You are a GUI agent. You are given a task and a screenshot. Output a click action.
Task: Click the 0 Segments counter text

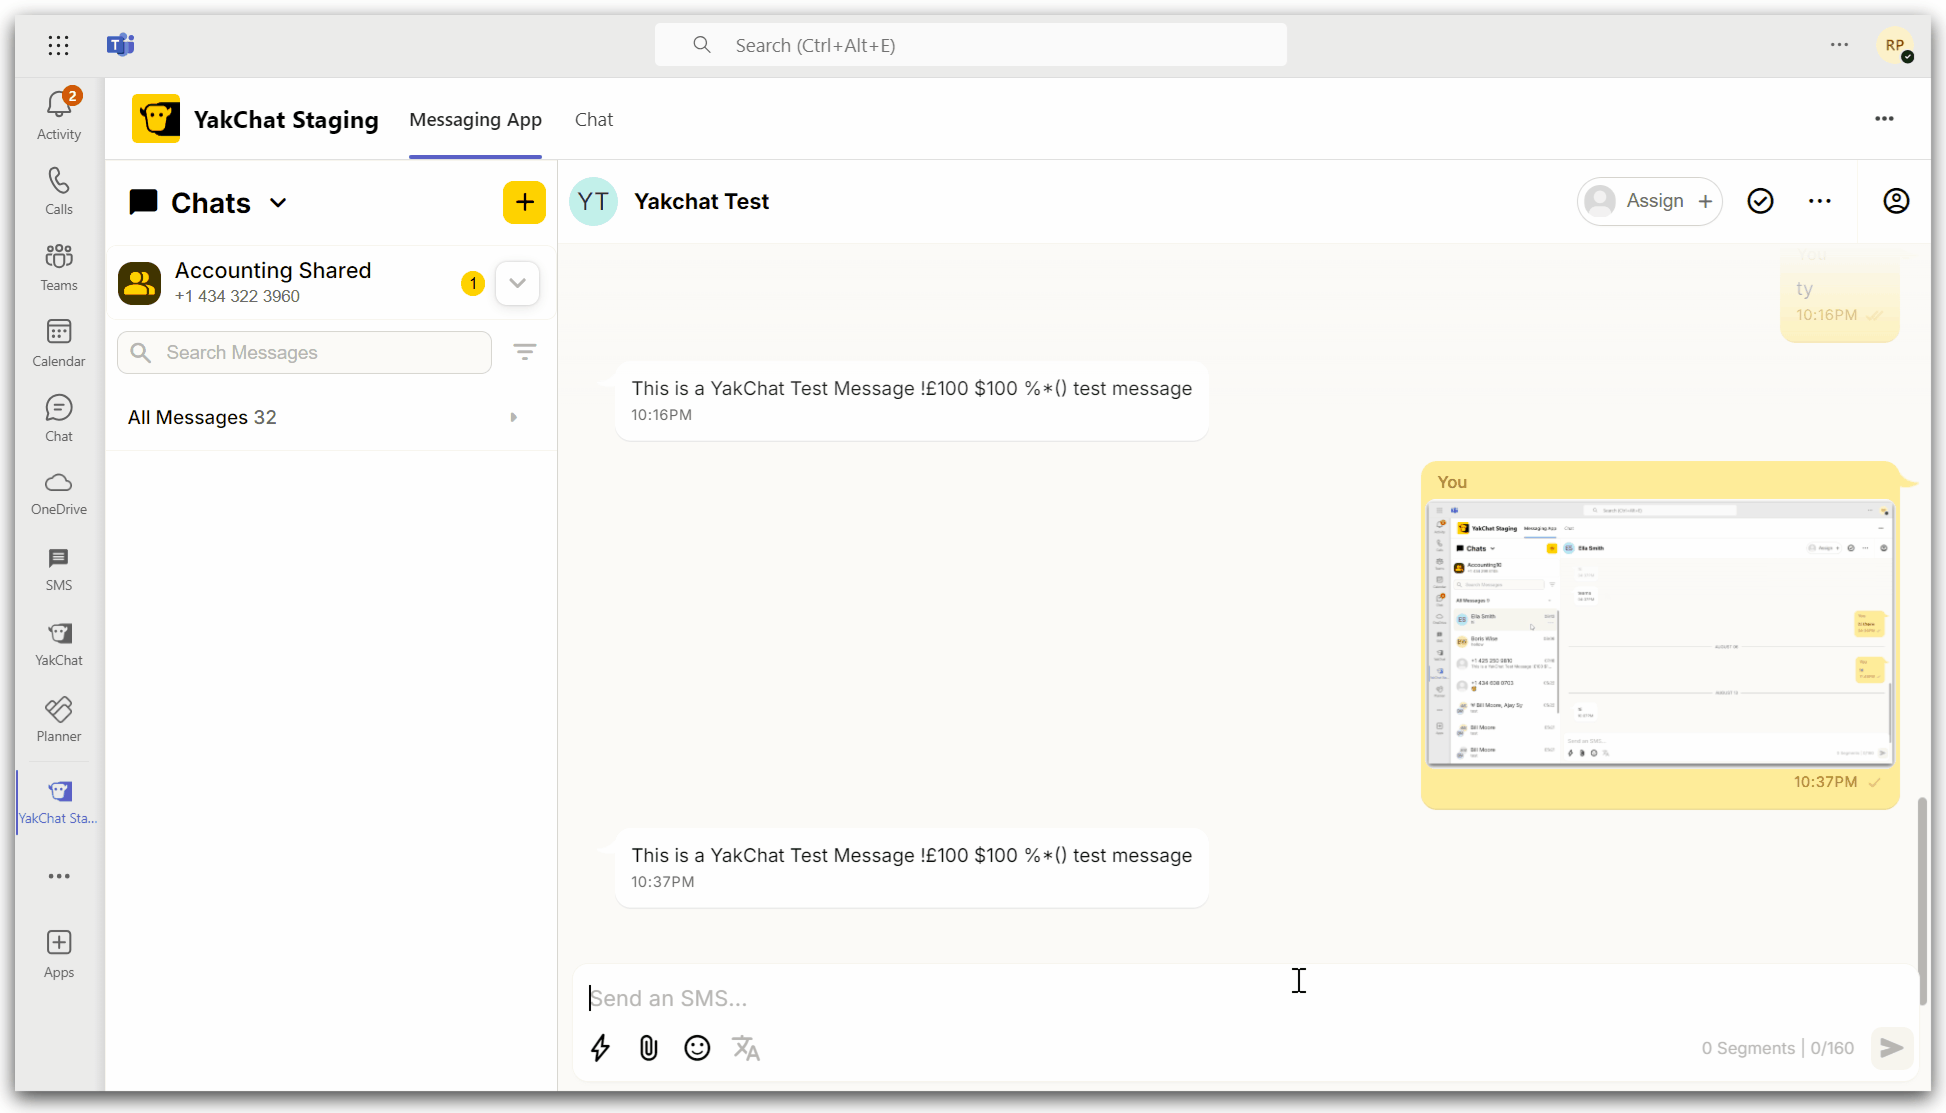click(x=1748, y=1048)
